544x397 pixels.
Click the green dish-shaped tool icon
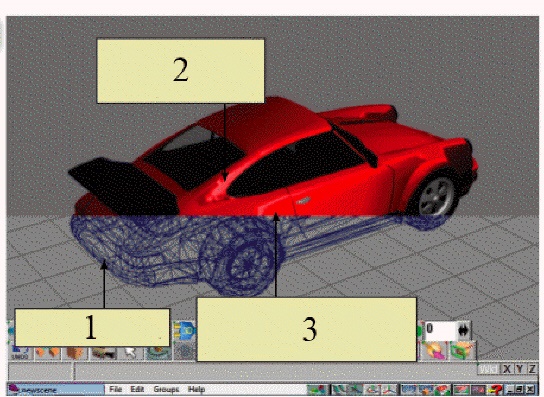(x=158, y=353)
